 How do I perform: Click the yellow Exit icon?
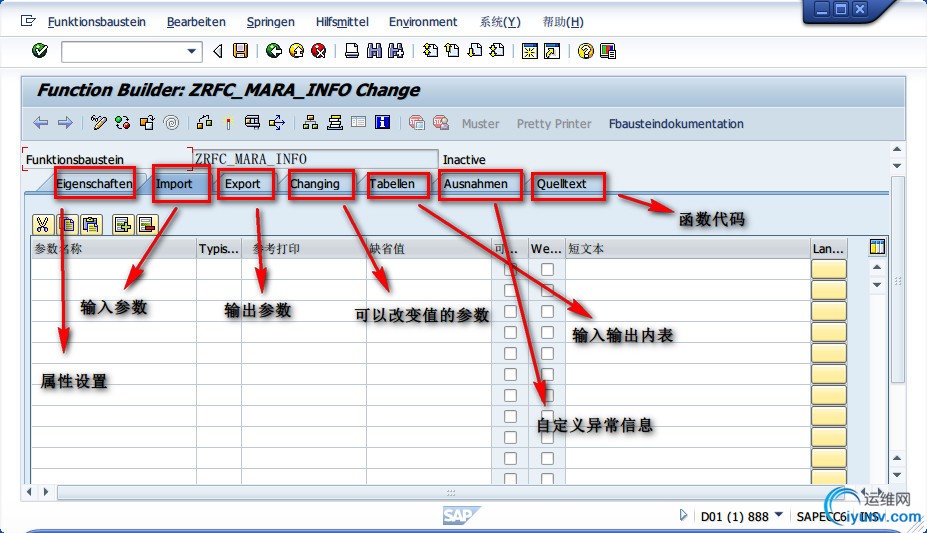tap(296, 51)
